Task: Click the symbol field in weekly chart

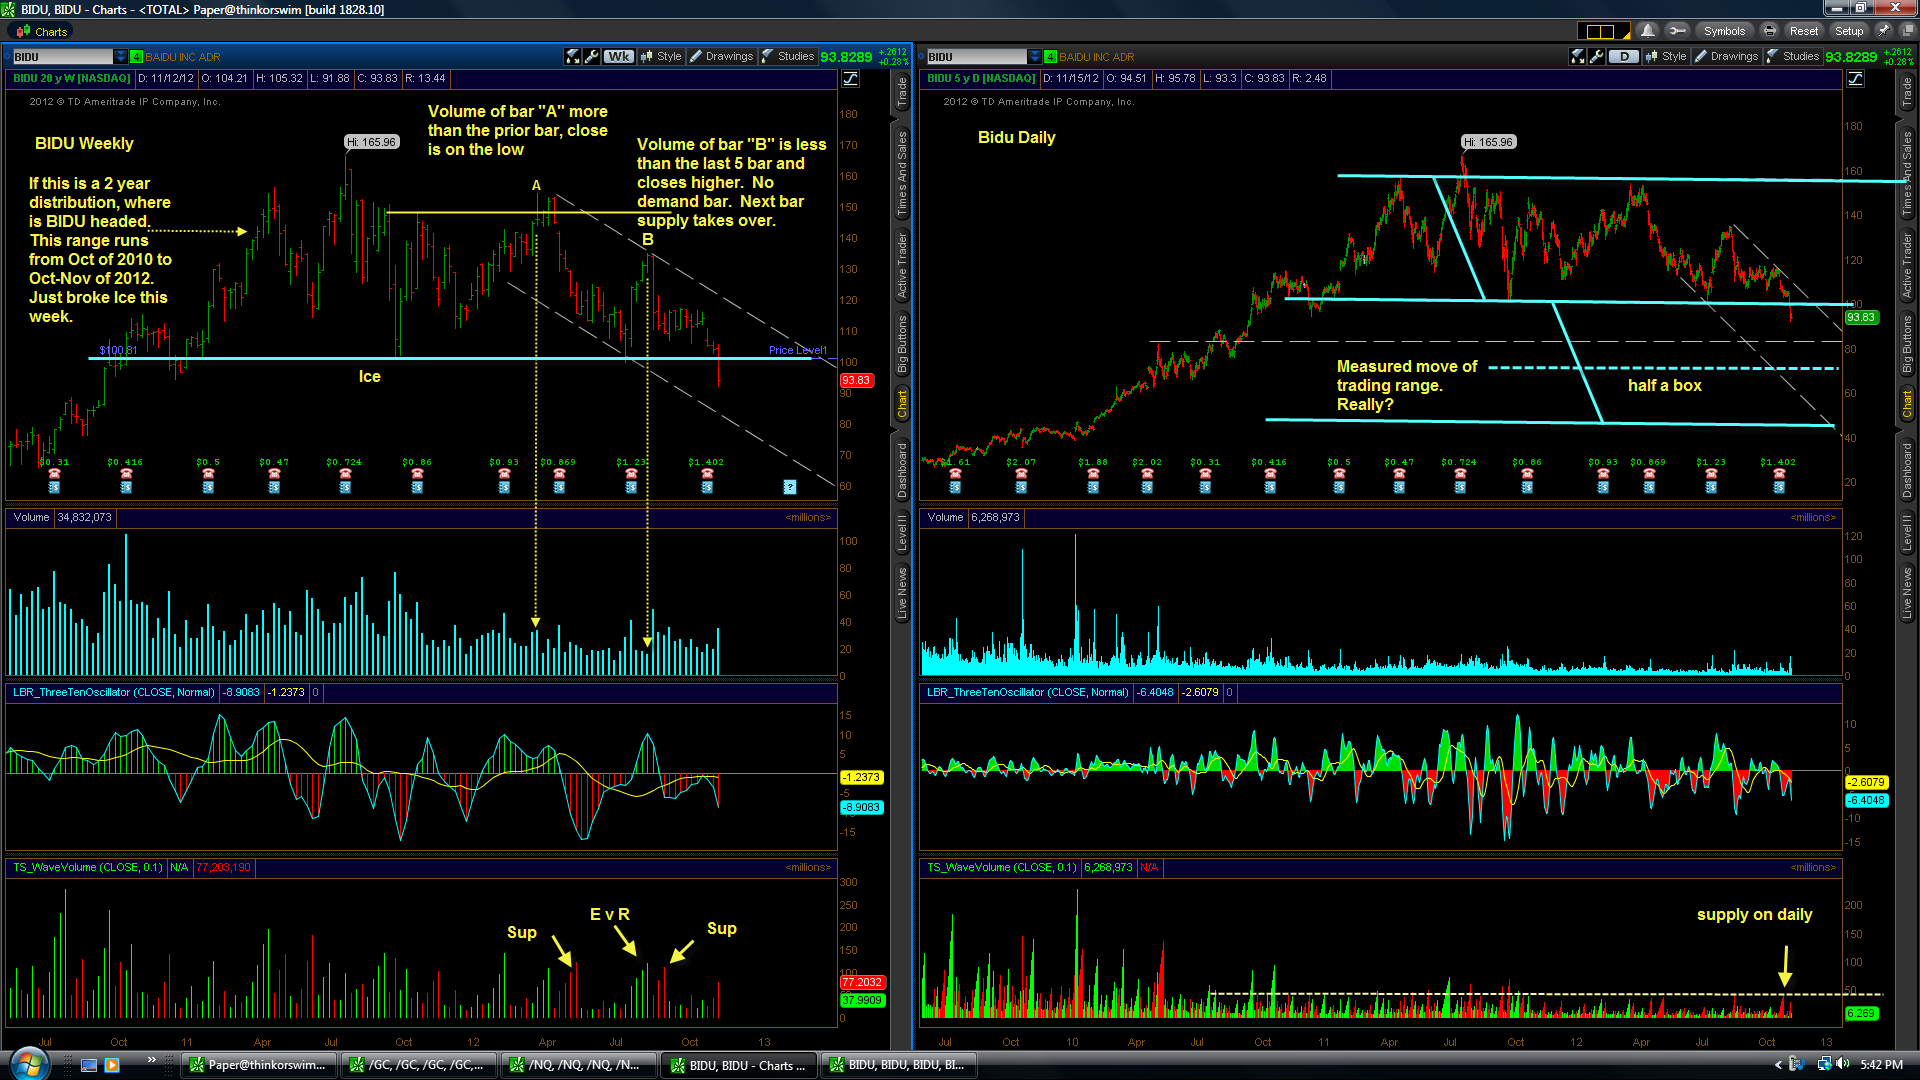Action: pos(62,57)
